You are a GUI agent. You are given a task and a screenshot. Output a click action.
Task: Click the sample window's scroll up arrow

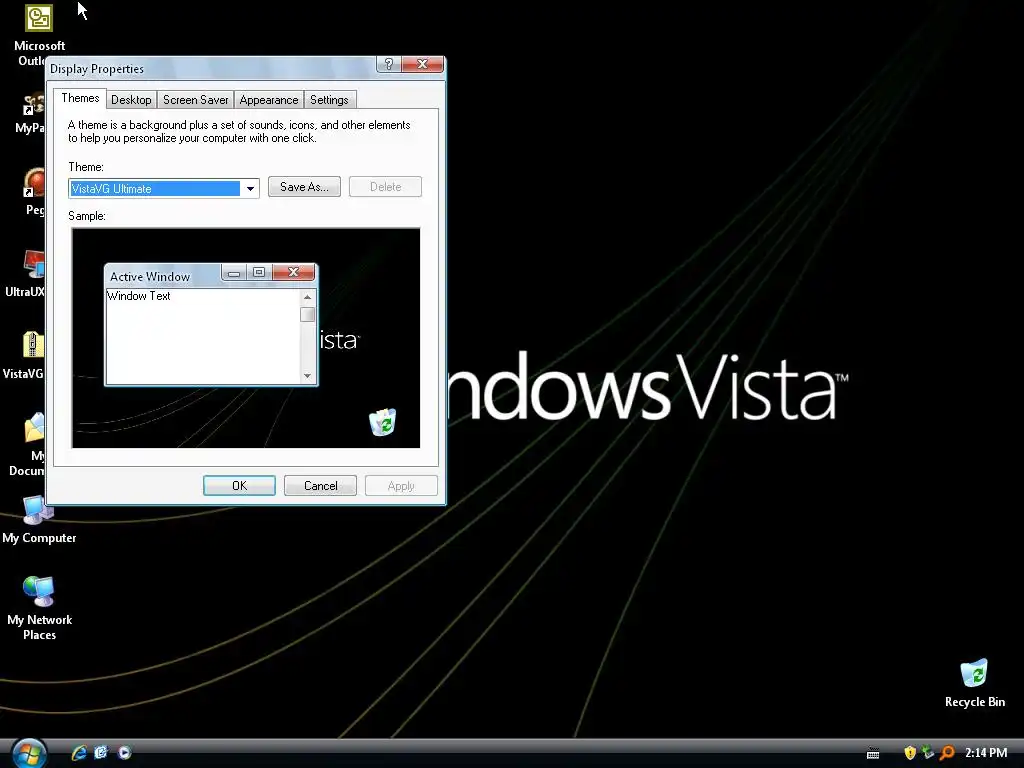[x=308, y=297]
